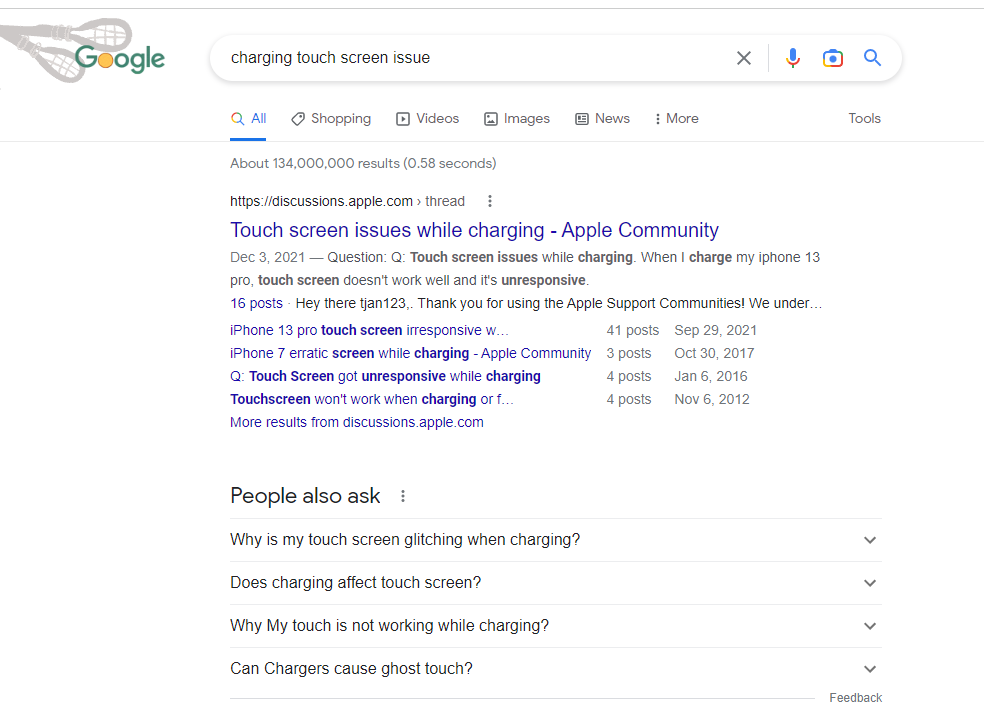This screenshot has height=723, width=984.
Task: Open Touch Screen got unresponsive while charging thread
Action: (385, 377)
